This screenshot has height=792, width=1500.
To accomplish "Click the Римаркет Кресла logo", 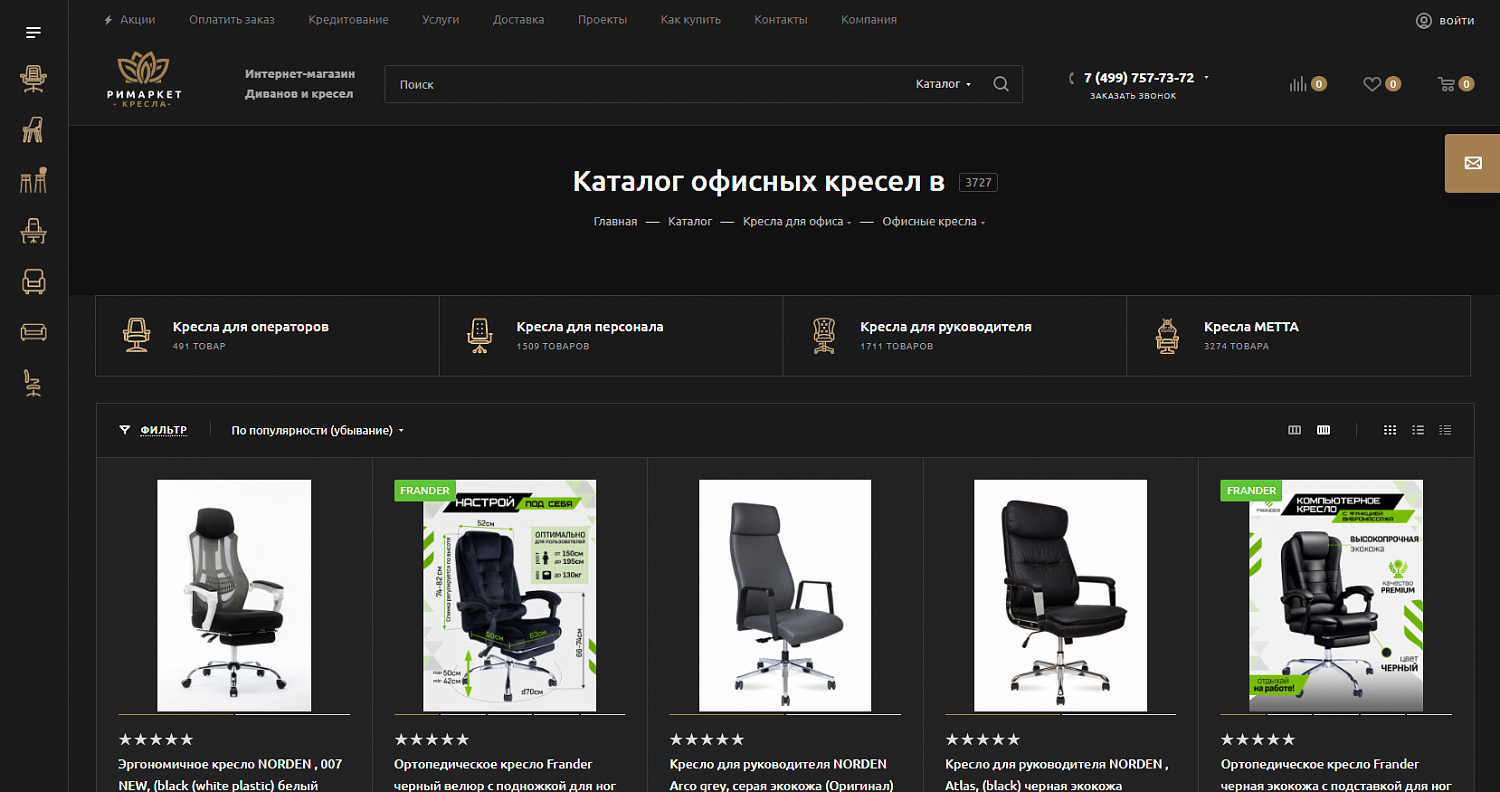I will point(143,80).
